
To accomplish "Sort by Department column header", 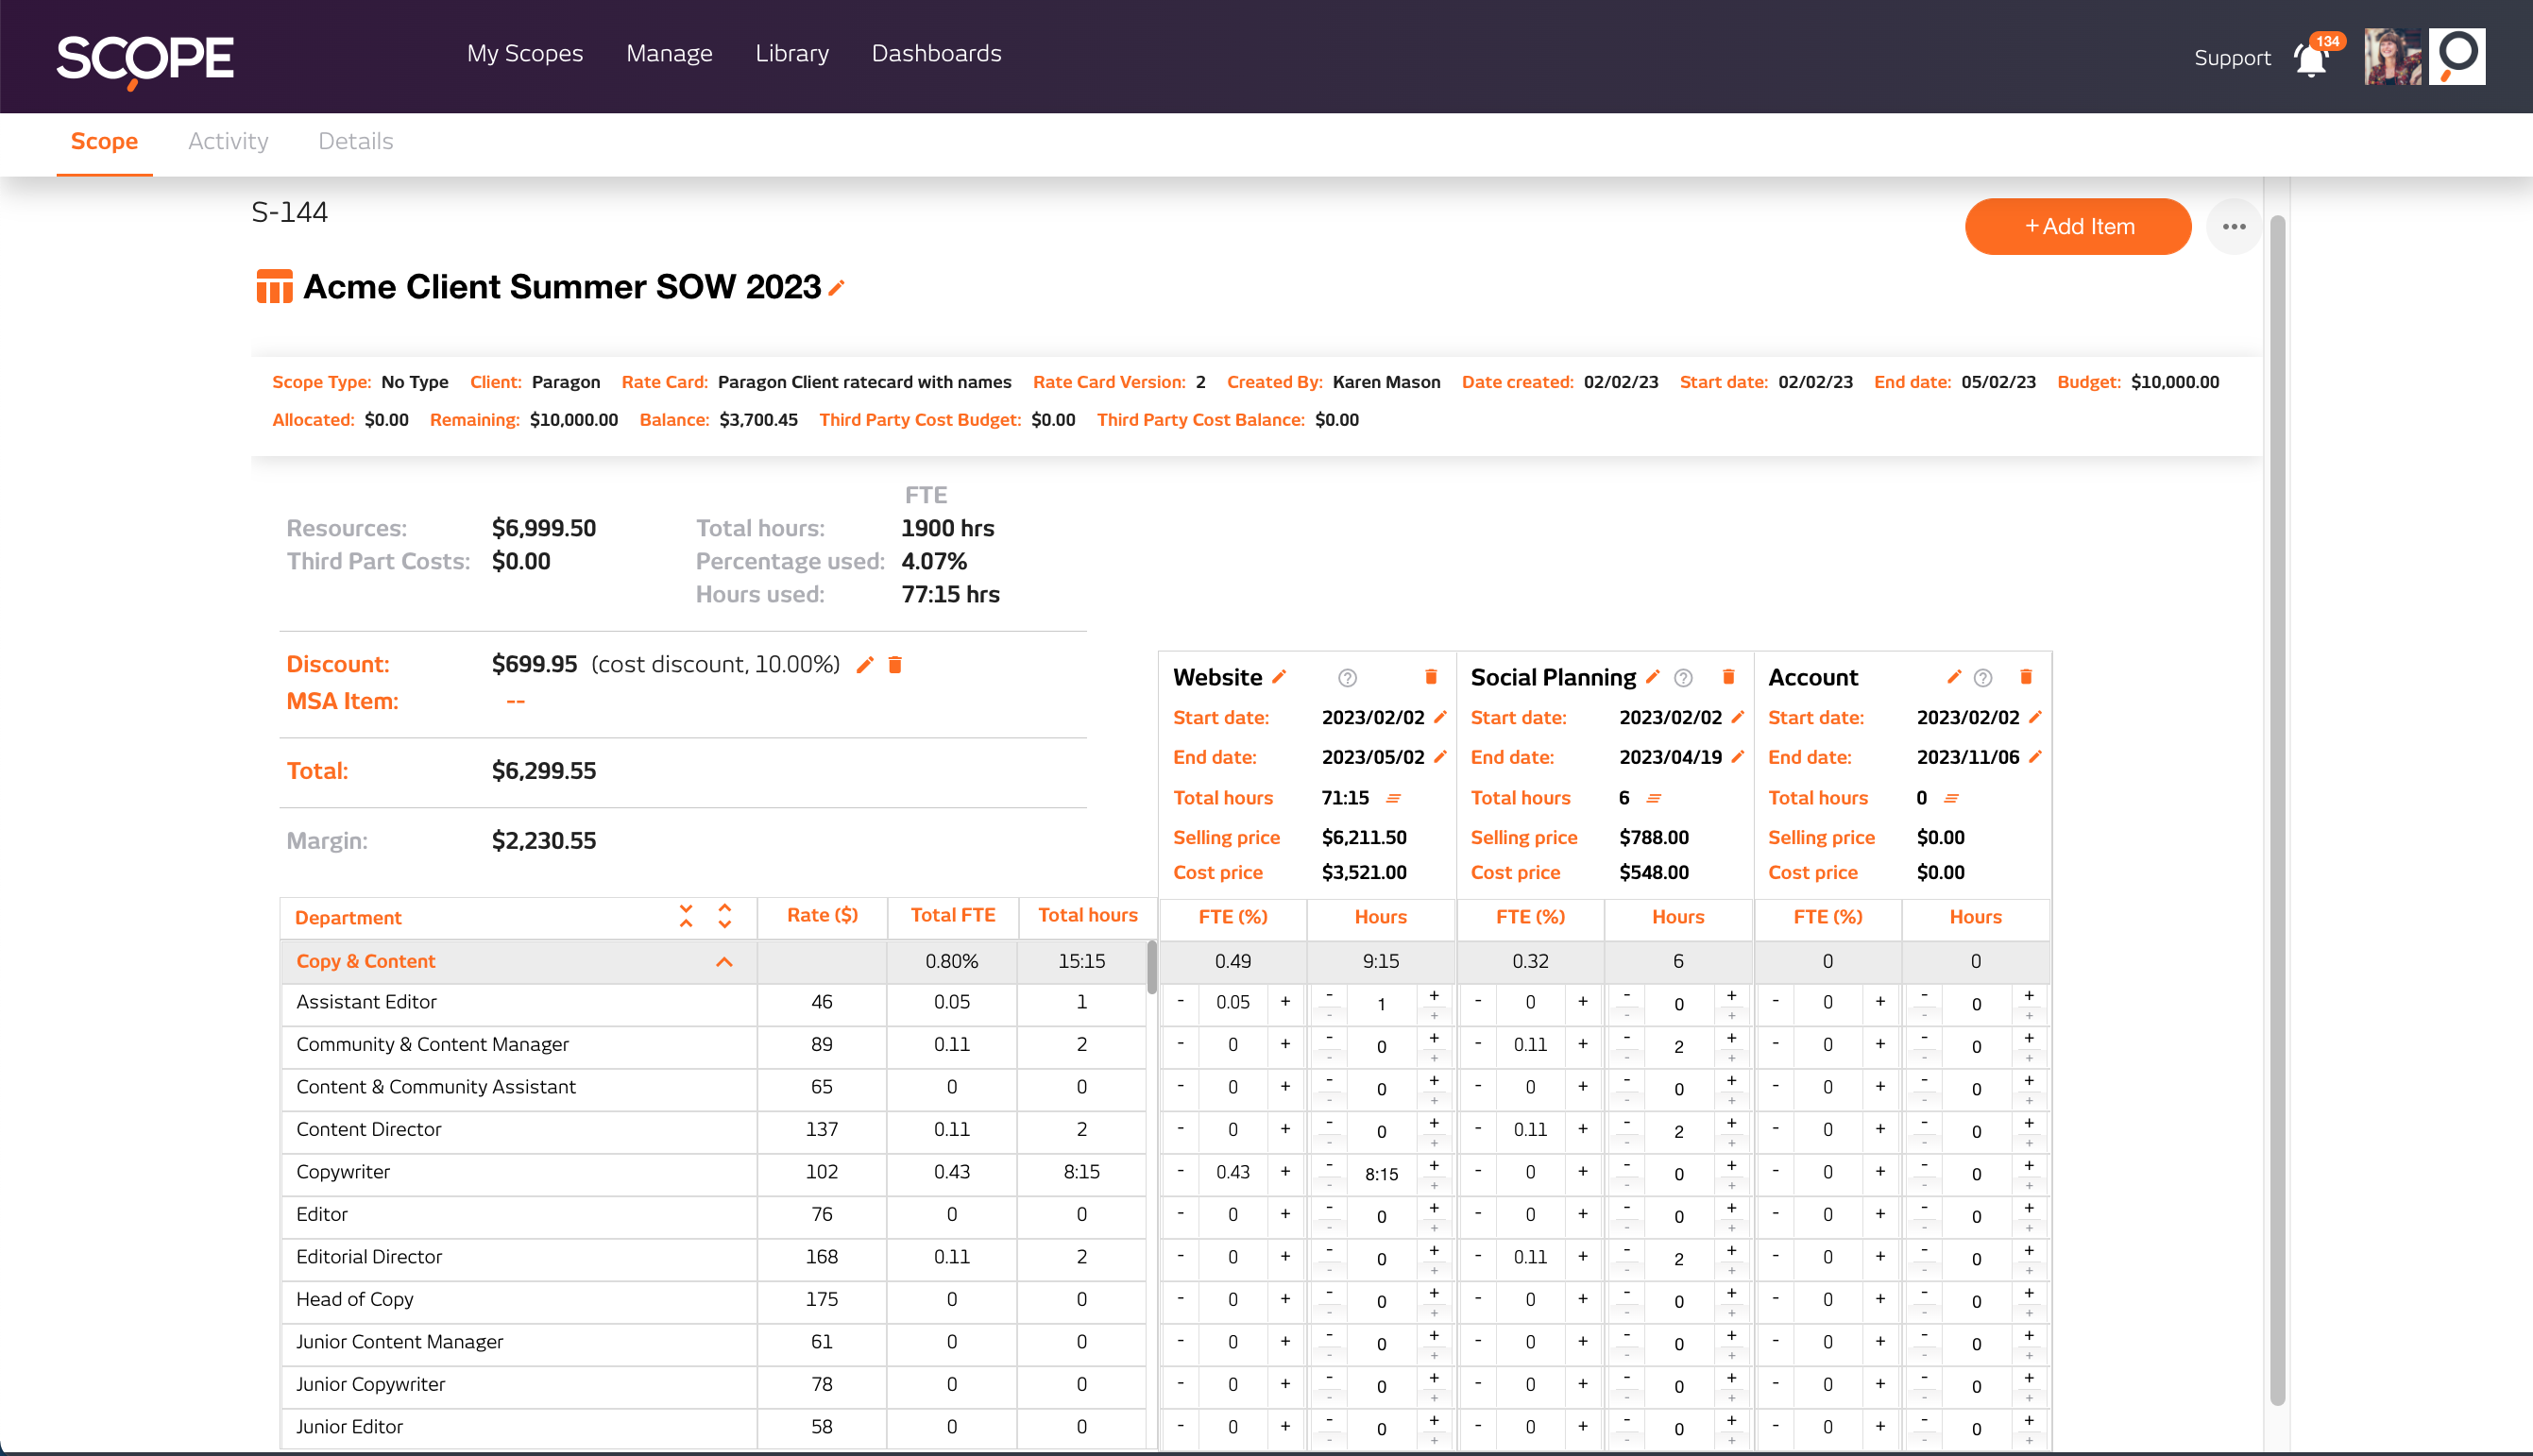I will click(348, 918).
